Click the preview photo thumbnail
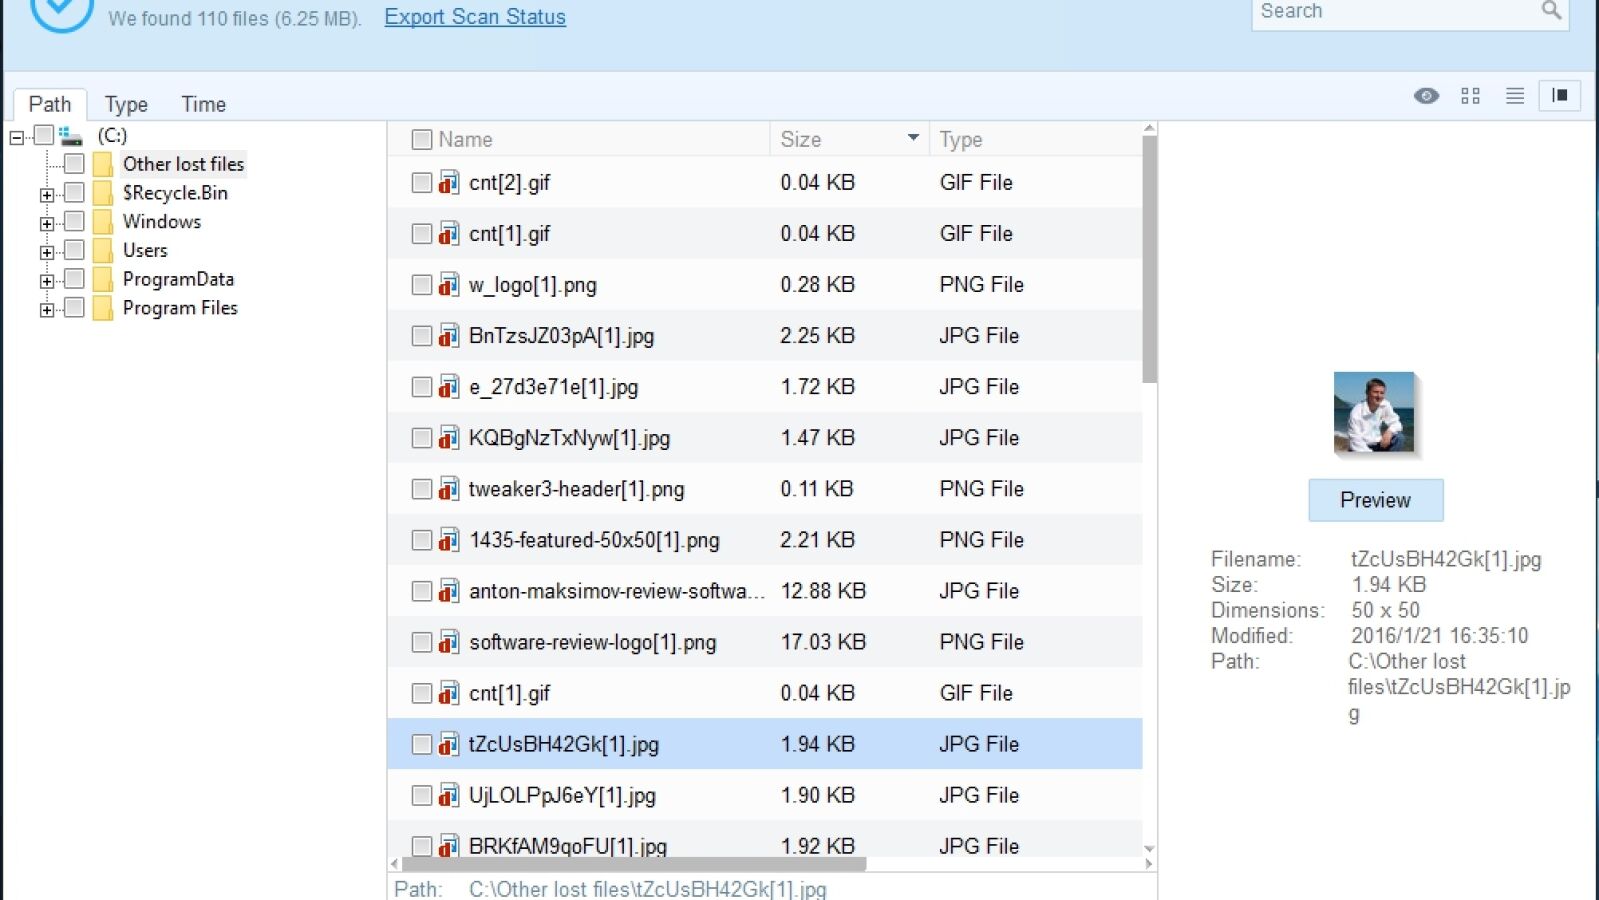Viewport: 1599px width, 900px height. point(1374,413)
